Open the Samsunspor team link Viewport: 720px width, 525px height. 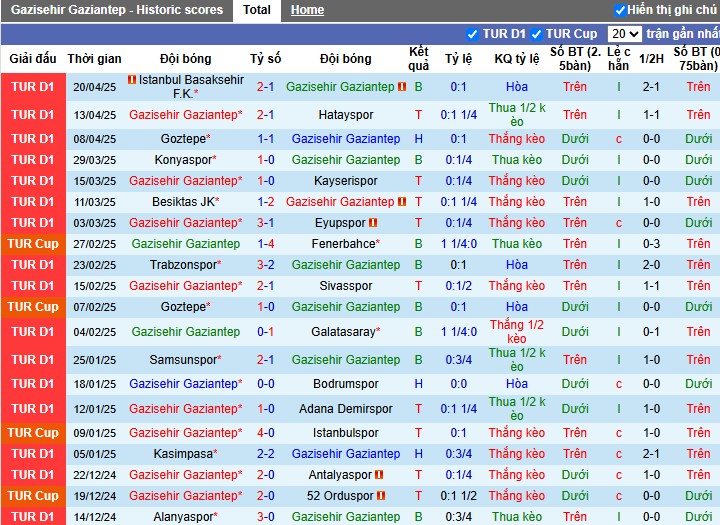[183, 360]
